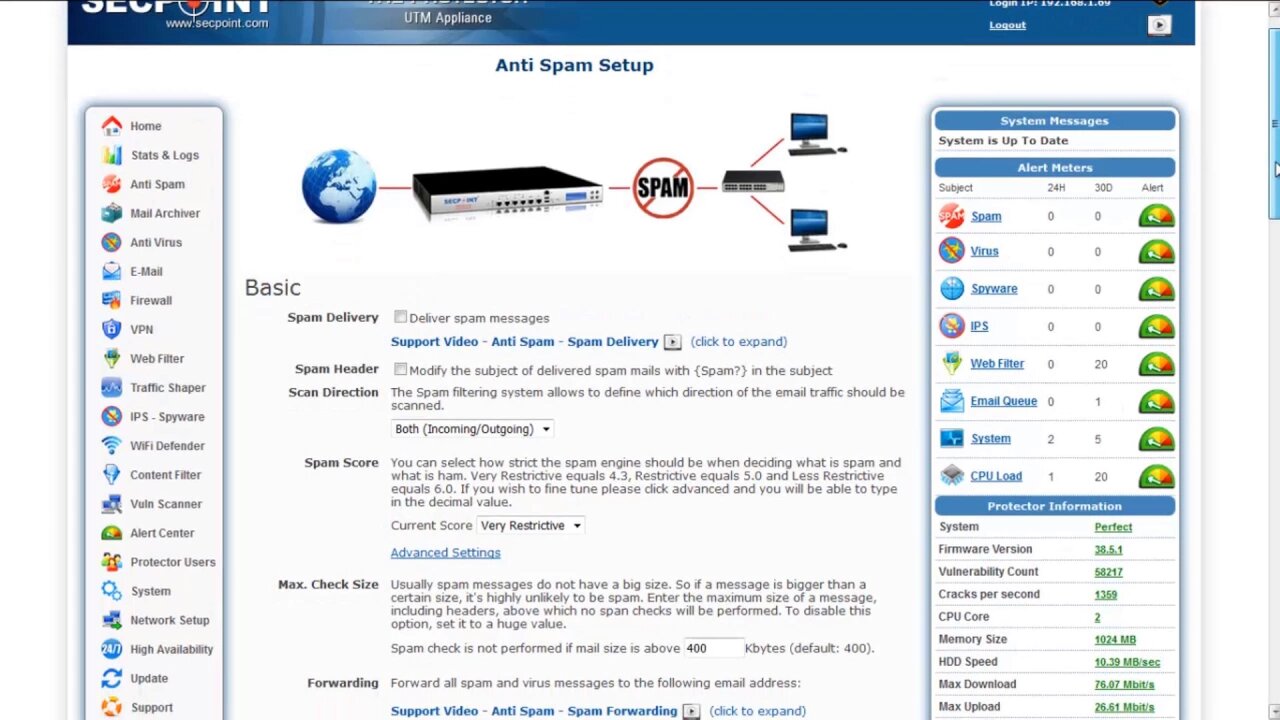Open the Current Score dropdown
The height and width of the screenshot is (720, 1280).
click(x=530, y=525)
